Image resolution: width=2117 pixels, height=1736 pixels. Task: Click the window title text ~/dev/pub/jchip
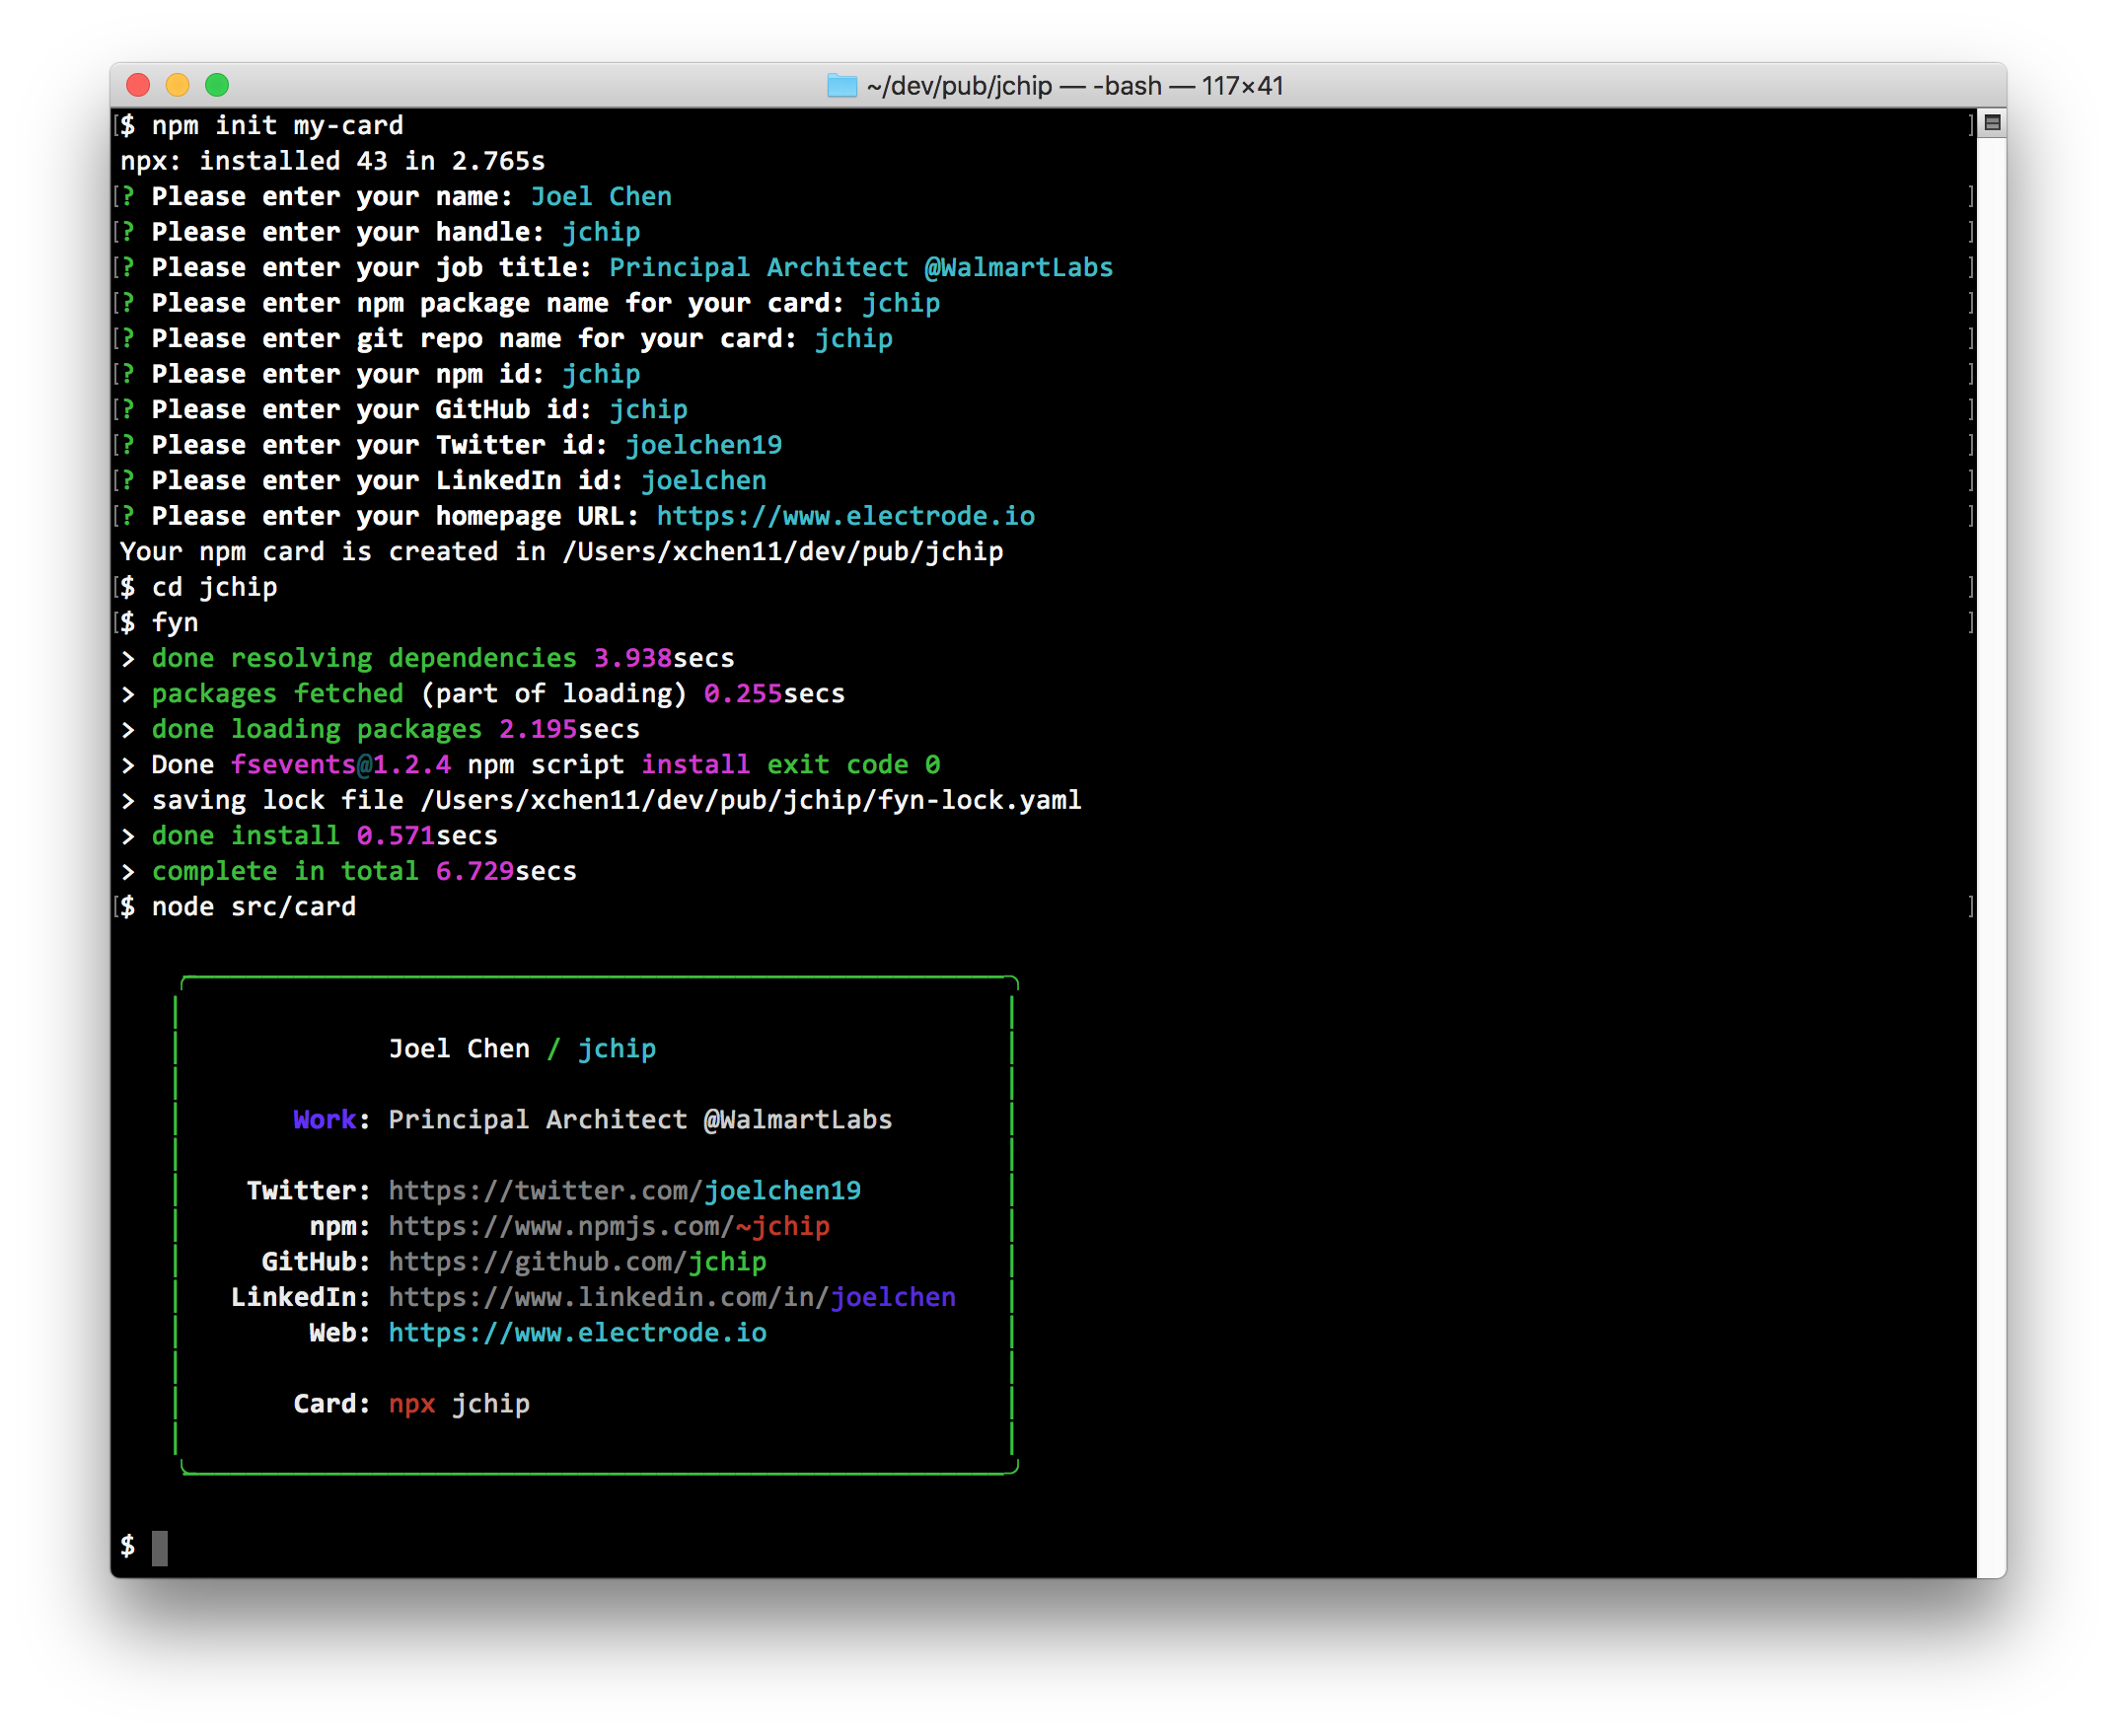click(x=958, y=86)
